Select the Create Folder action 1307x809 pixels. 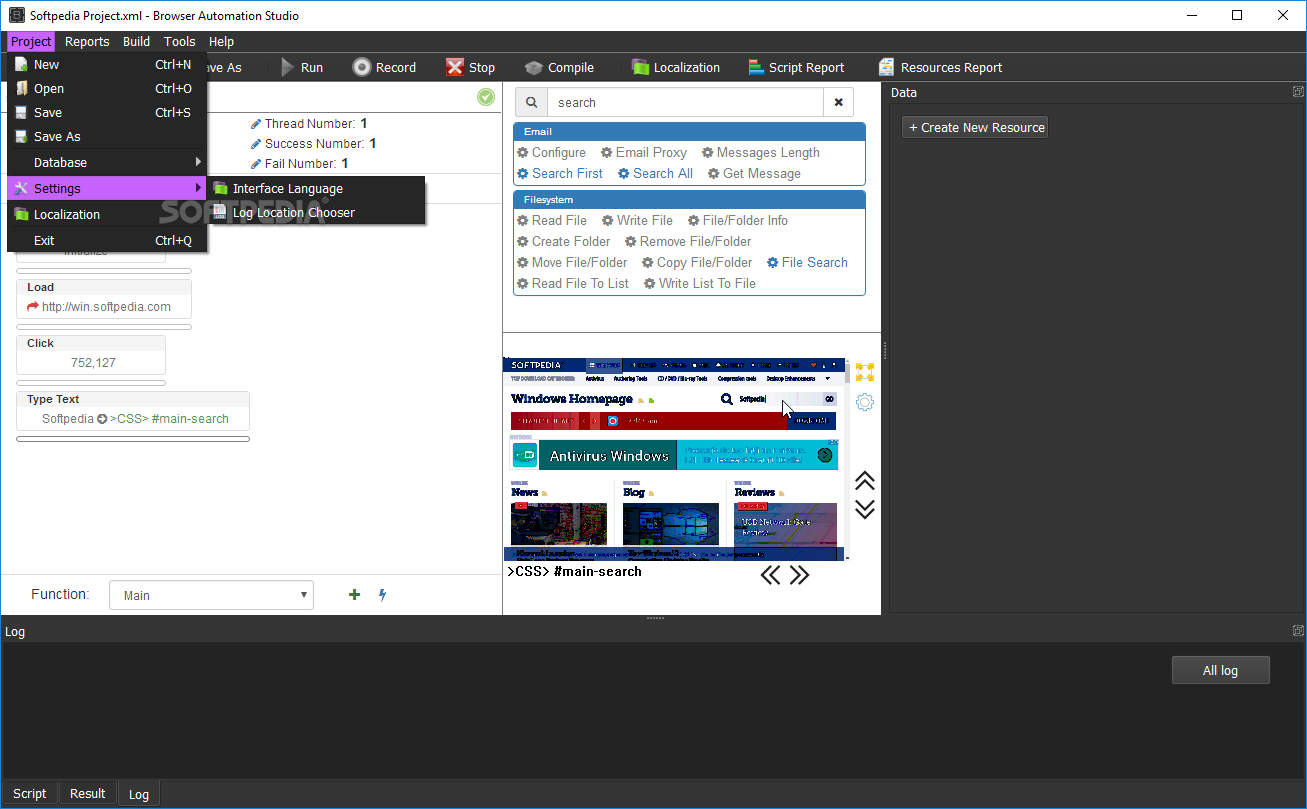pyautogui.click(x=563, y=242)
